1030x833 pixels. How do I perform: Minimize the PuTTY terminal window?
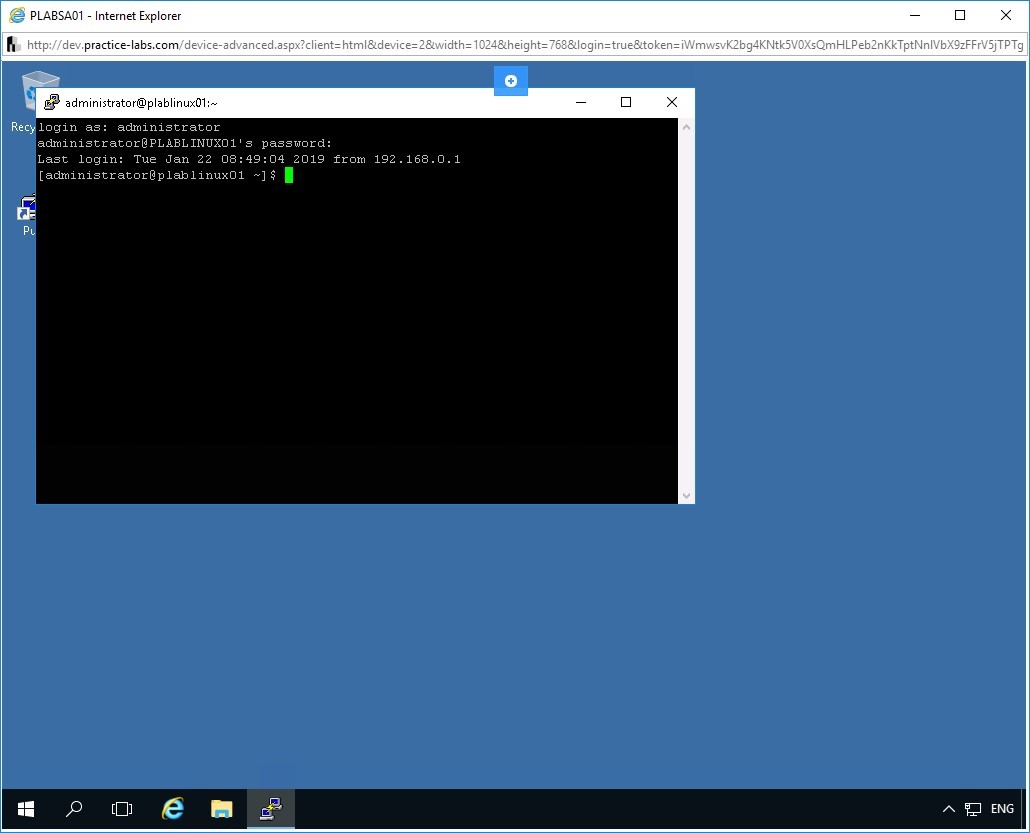point(580,102)
